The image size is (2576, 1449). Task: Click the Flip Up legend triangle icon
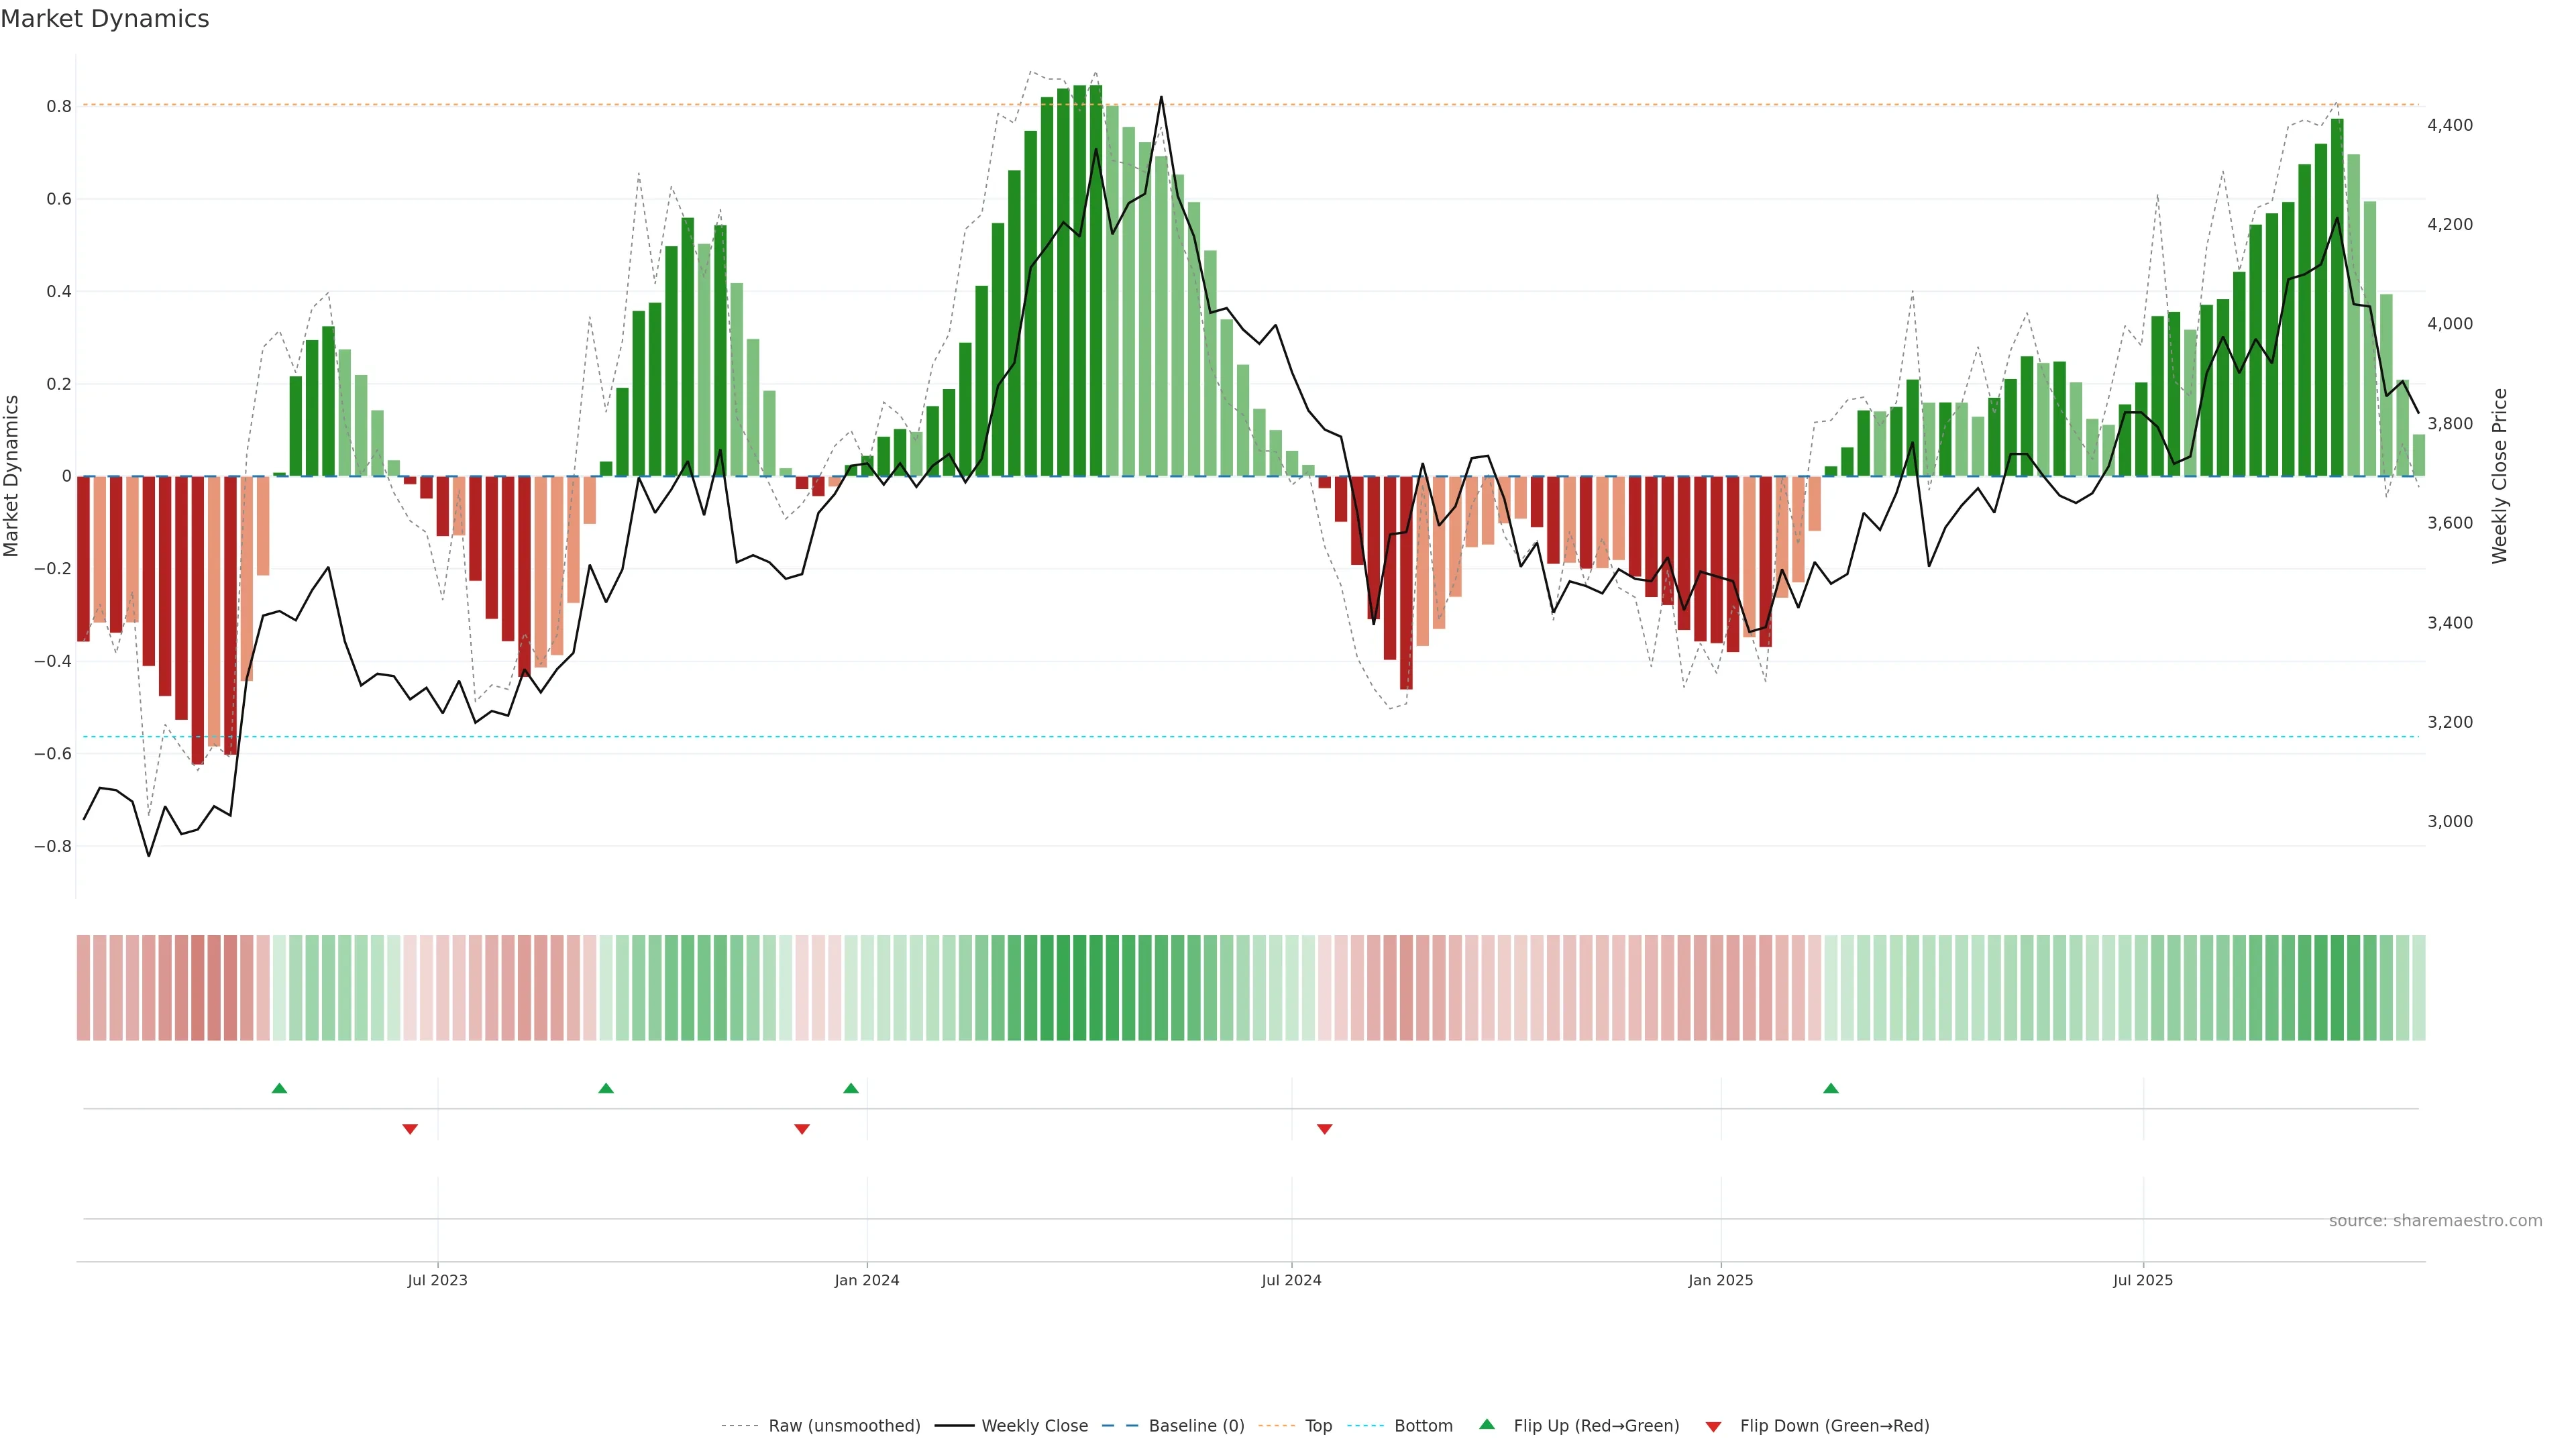pos(1487,1424)
